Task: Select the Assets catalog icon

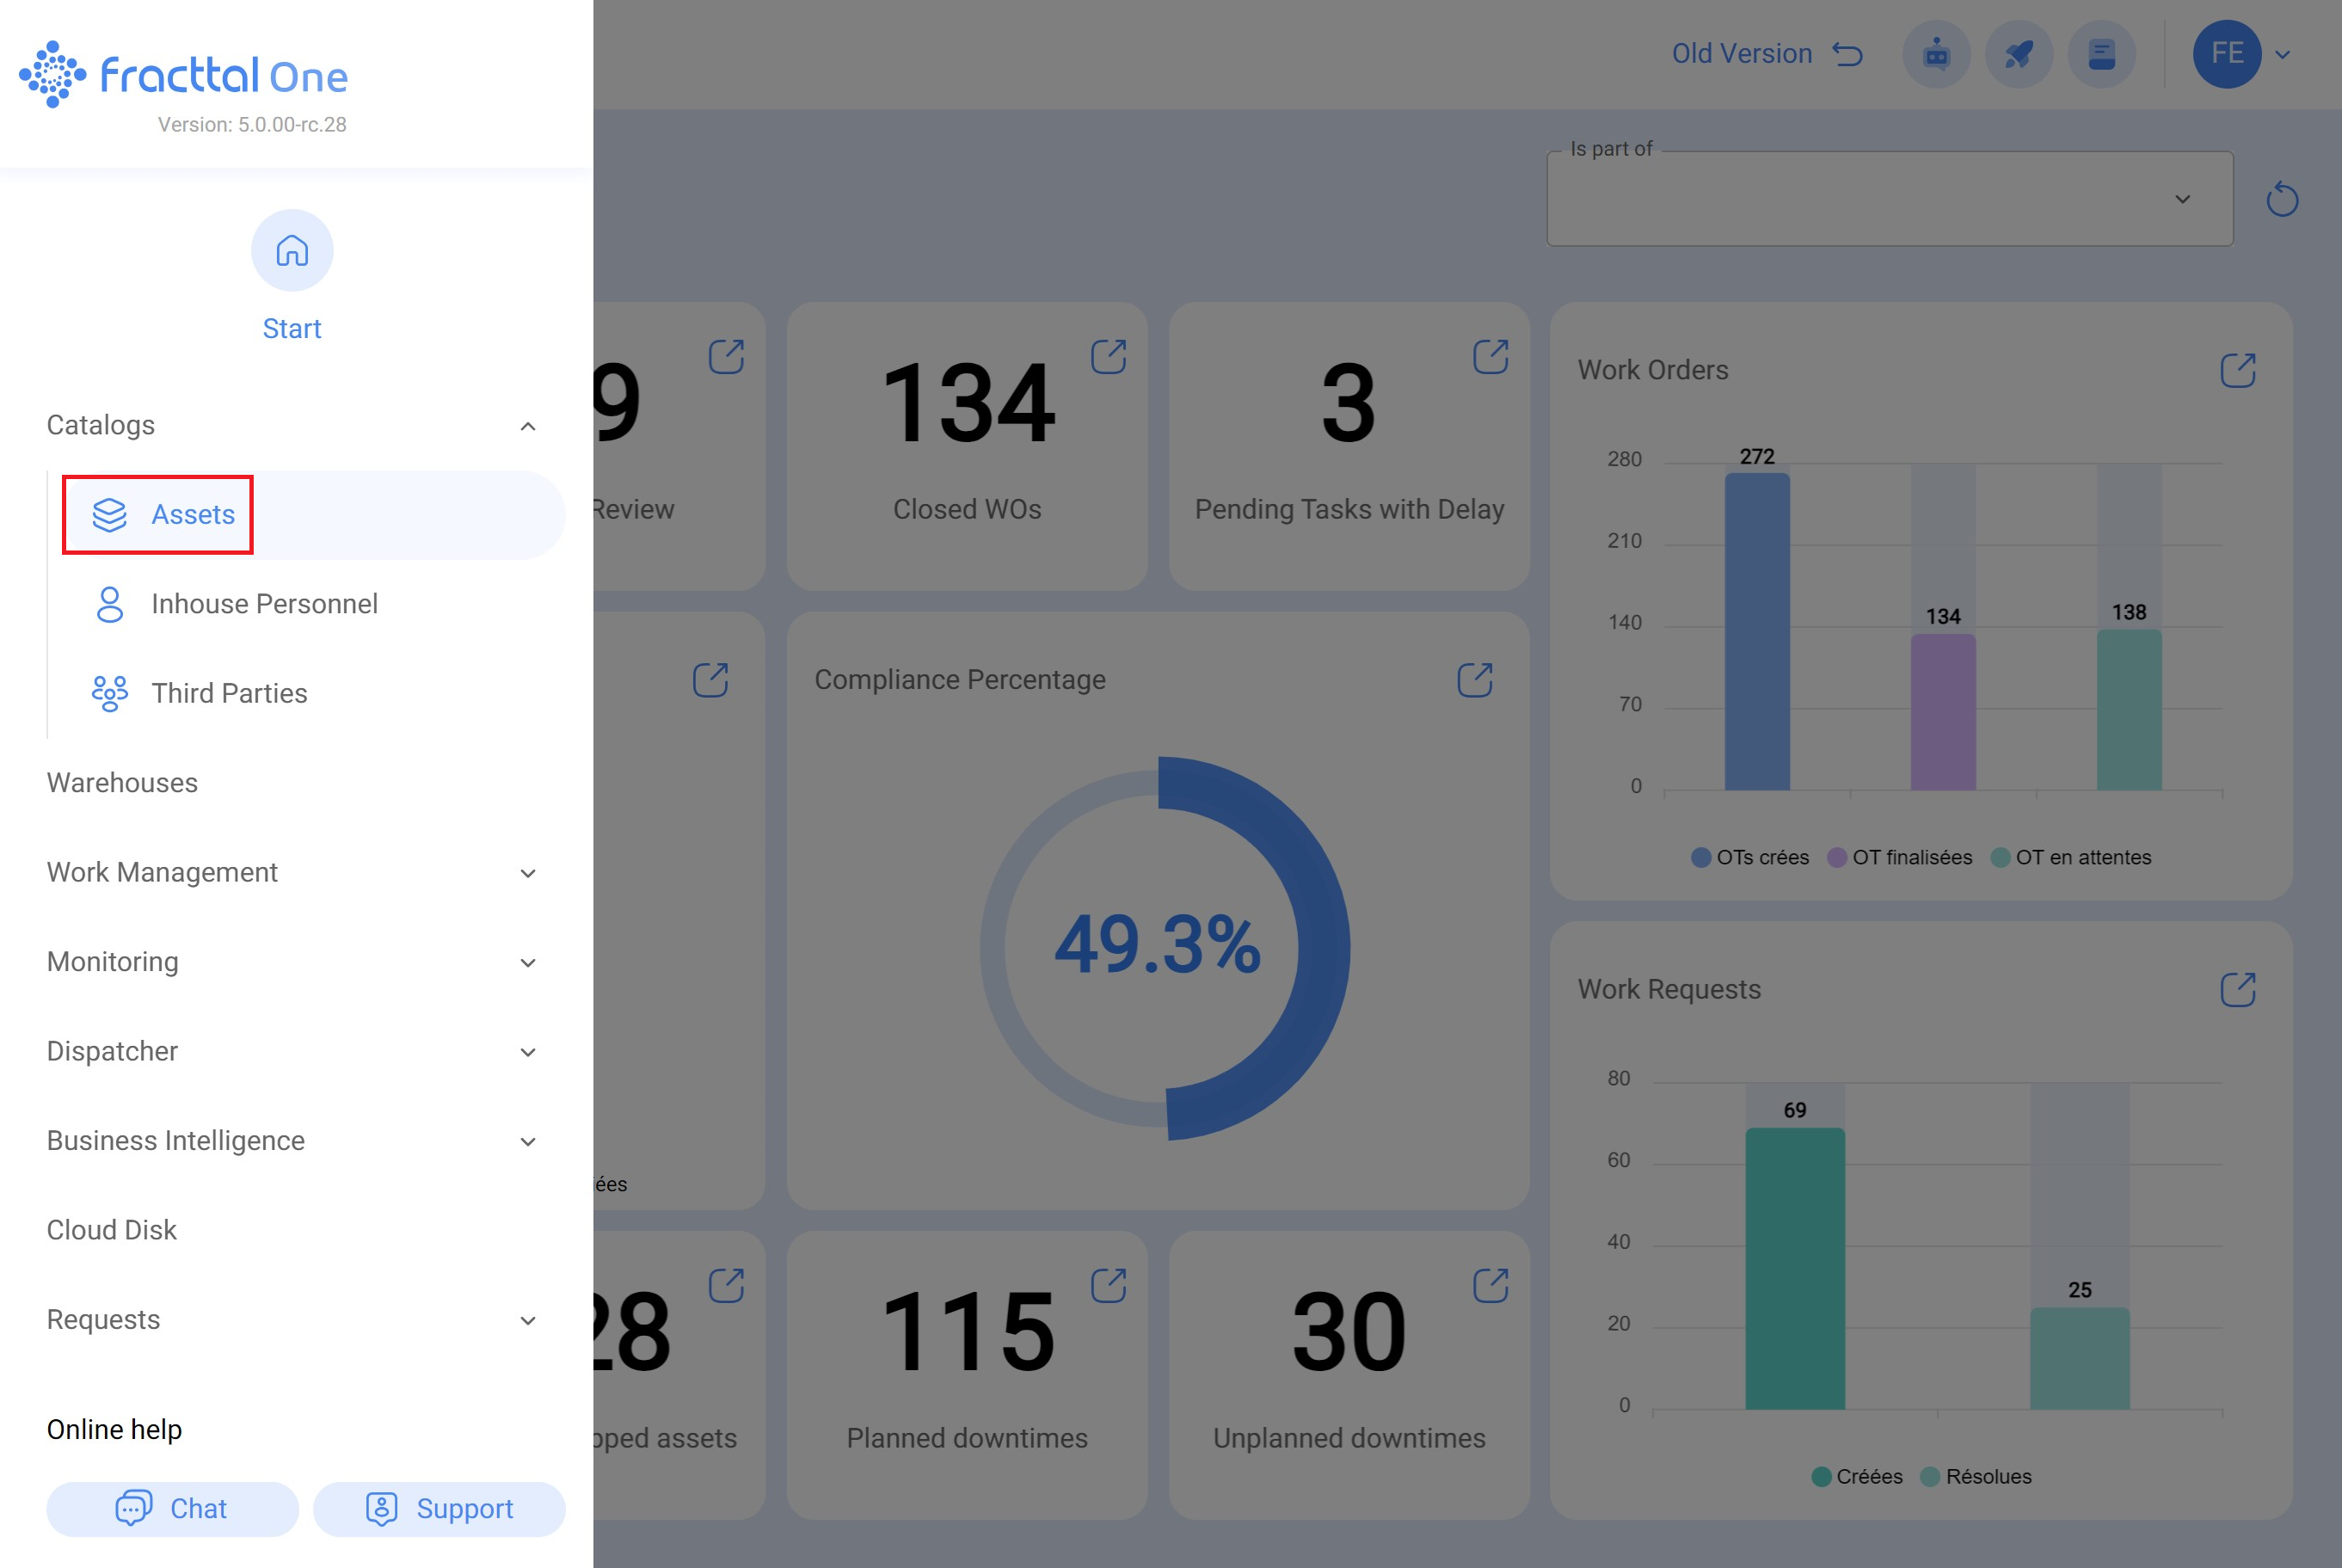Action: [x=109, y=514]
